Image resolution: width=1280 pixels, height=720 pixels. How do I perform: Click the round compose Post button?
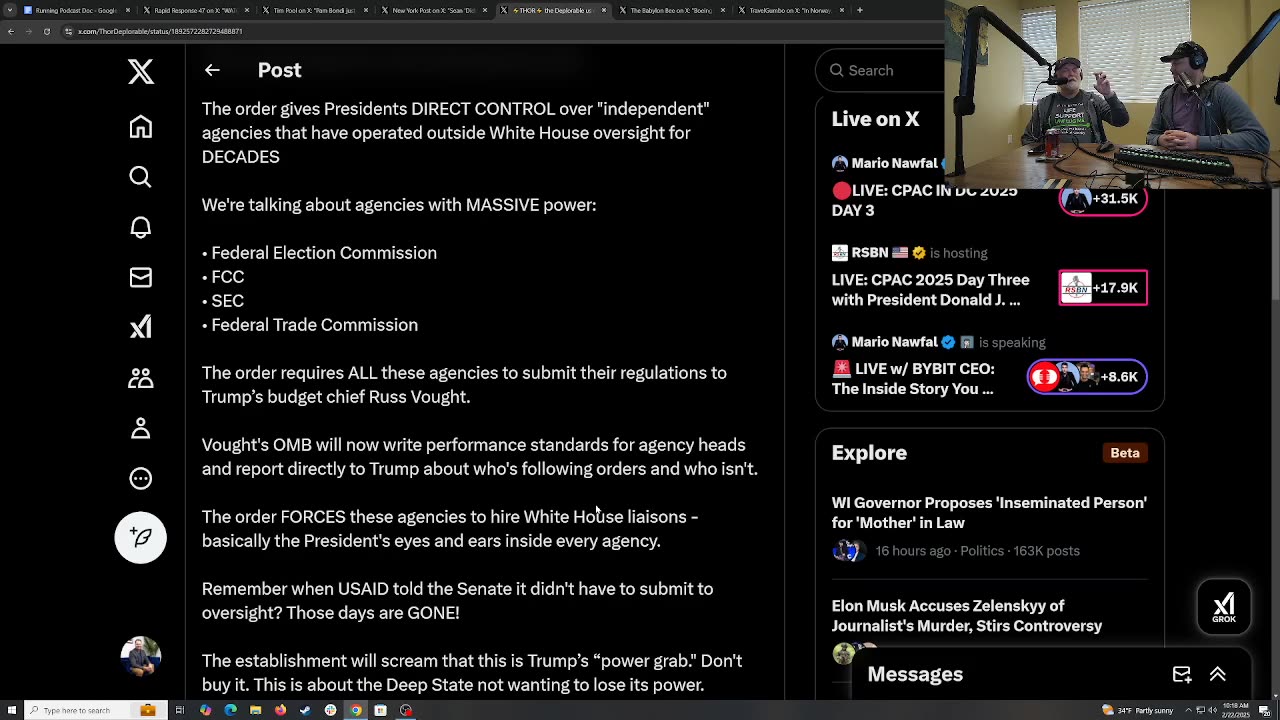click(x=140, y=538)
